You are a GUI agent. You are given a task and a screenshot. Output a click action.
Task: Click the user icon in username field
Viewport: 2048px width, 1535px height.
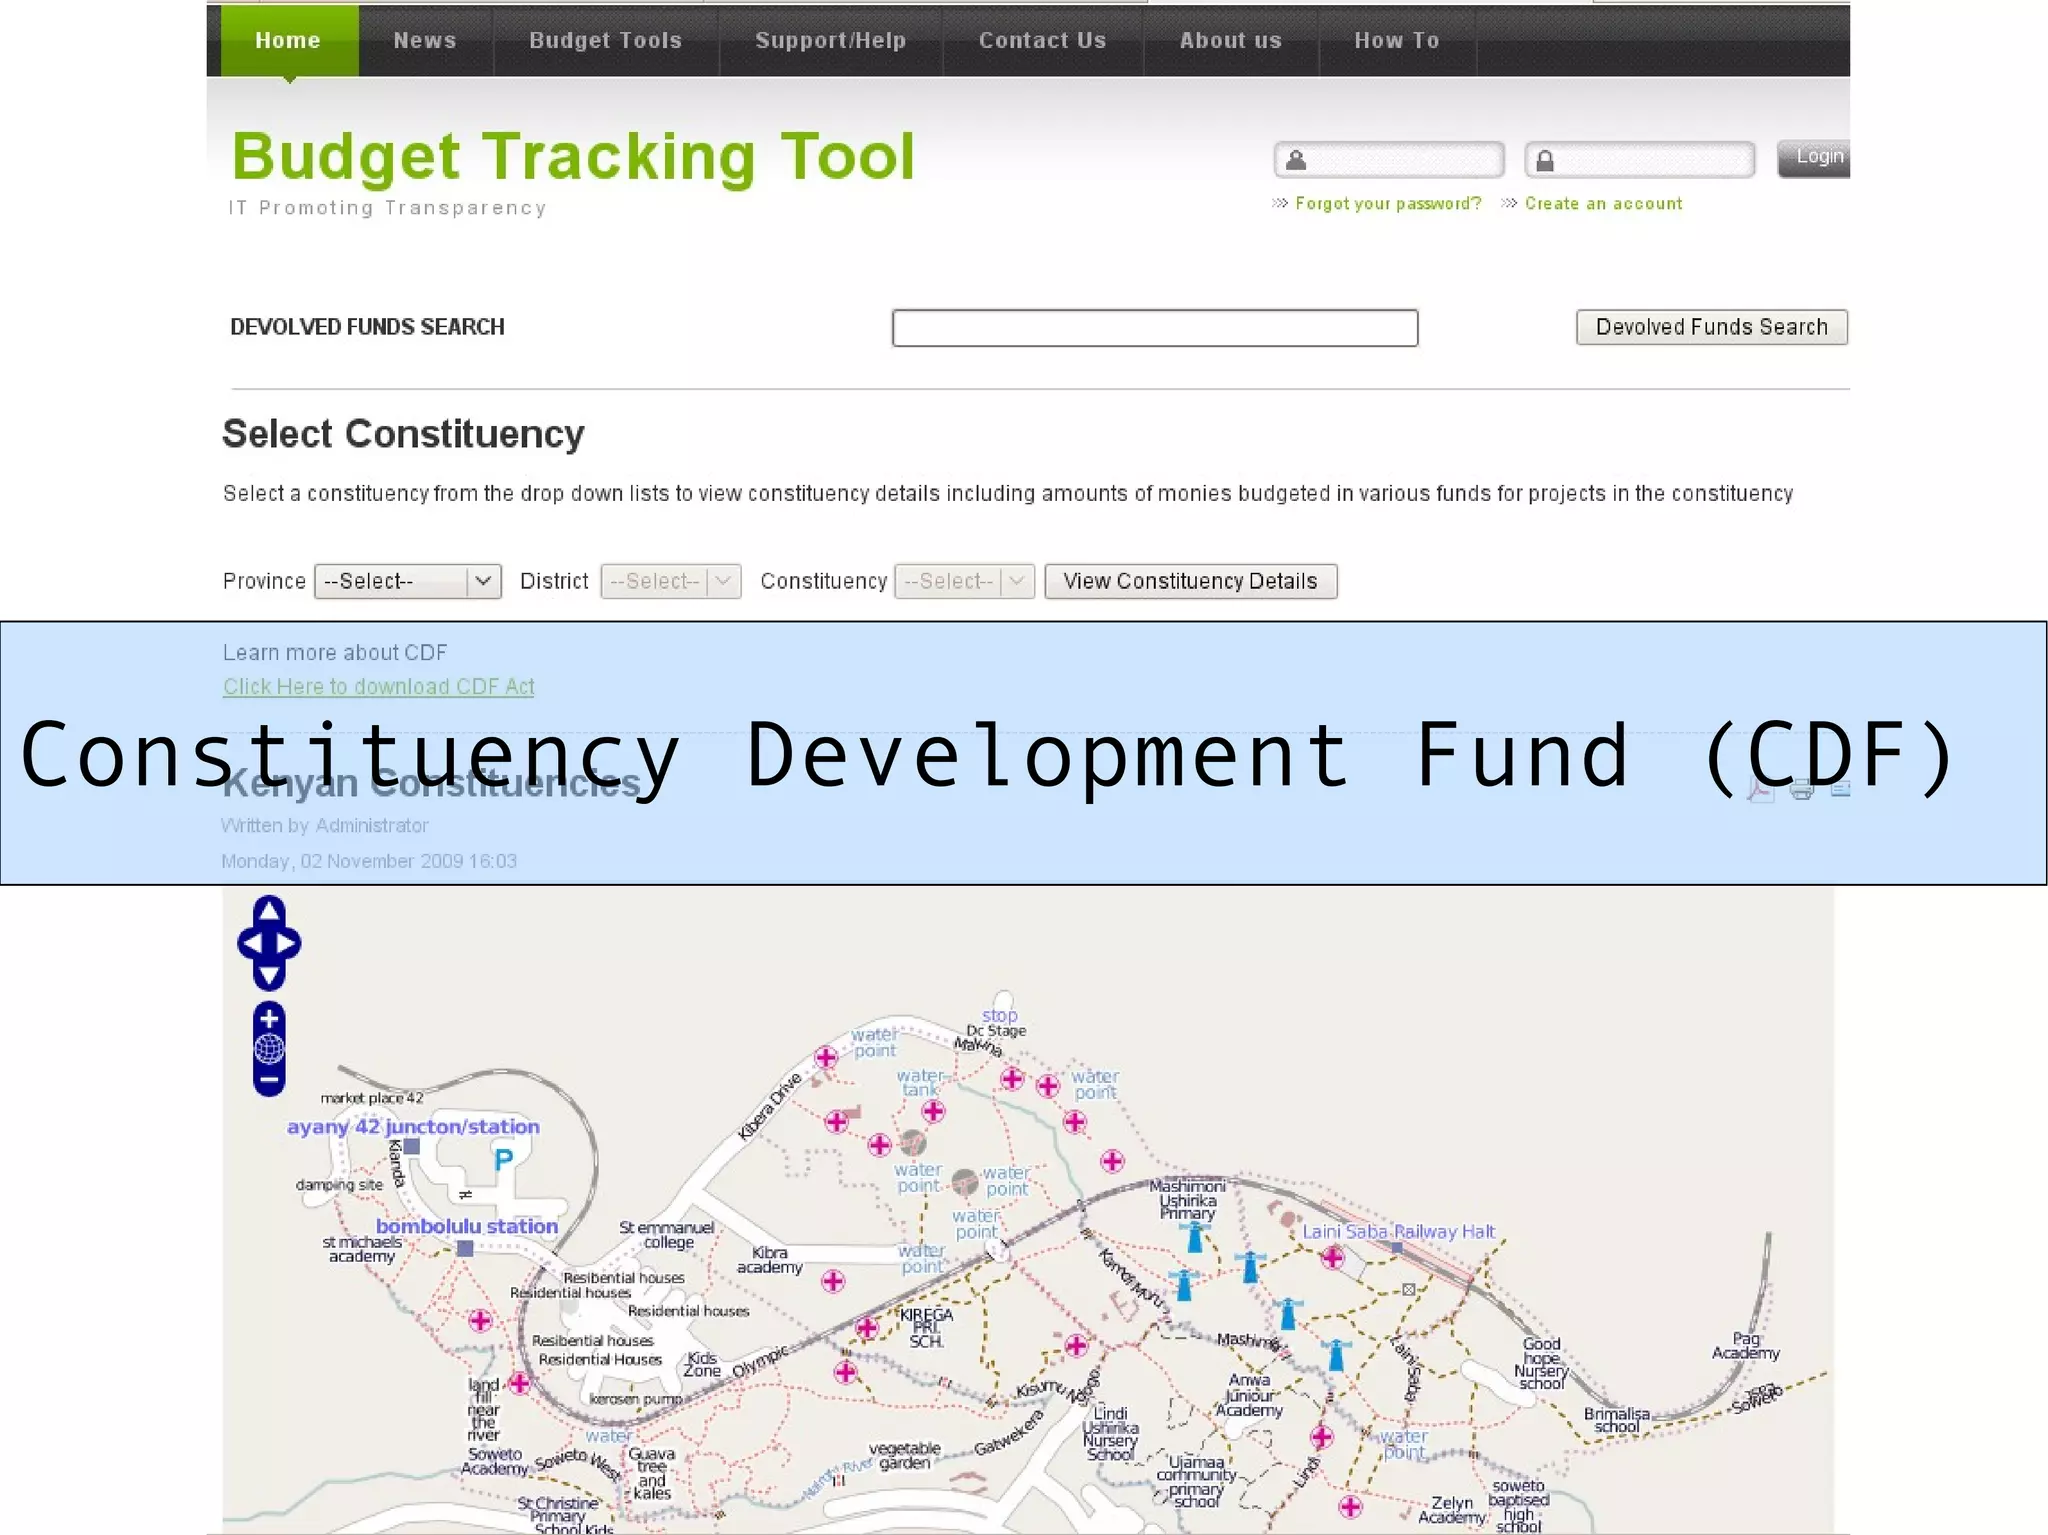click(x=1296, y=160)
